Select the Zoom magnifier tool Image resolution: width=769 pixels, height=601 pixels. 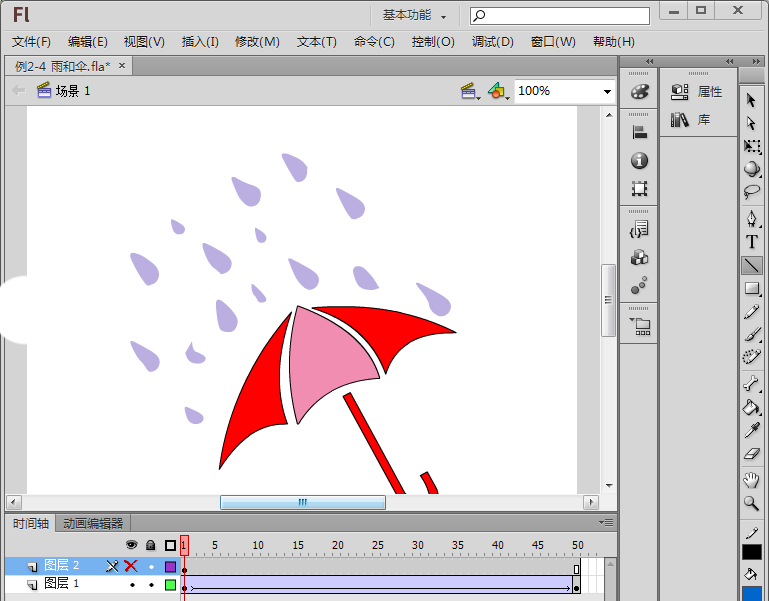[751, 503]
